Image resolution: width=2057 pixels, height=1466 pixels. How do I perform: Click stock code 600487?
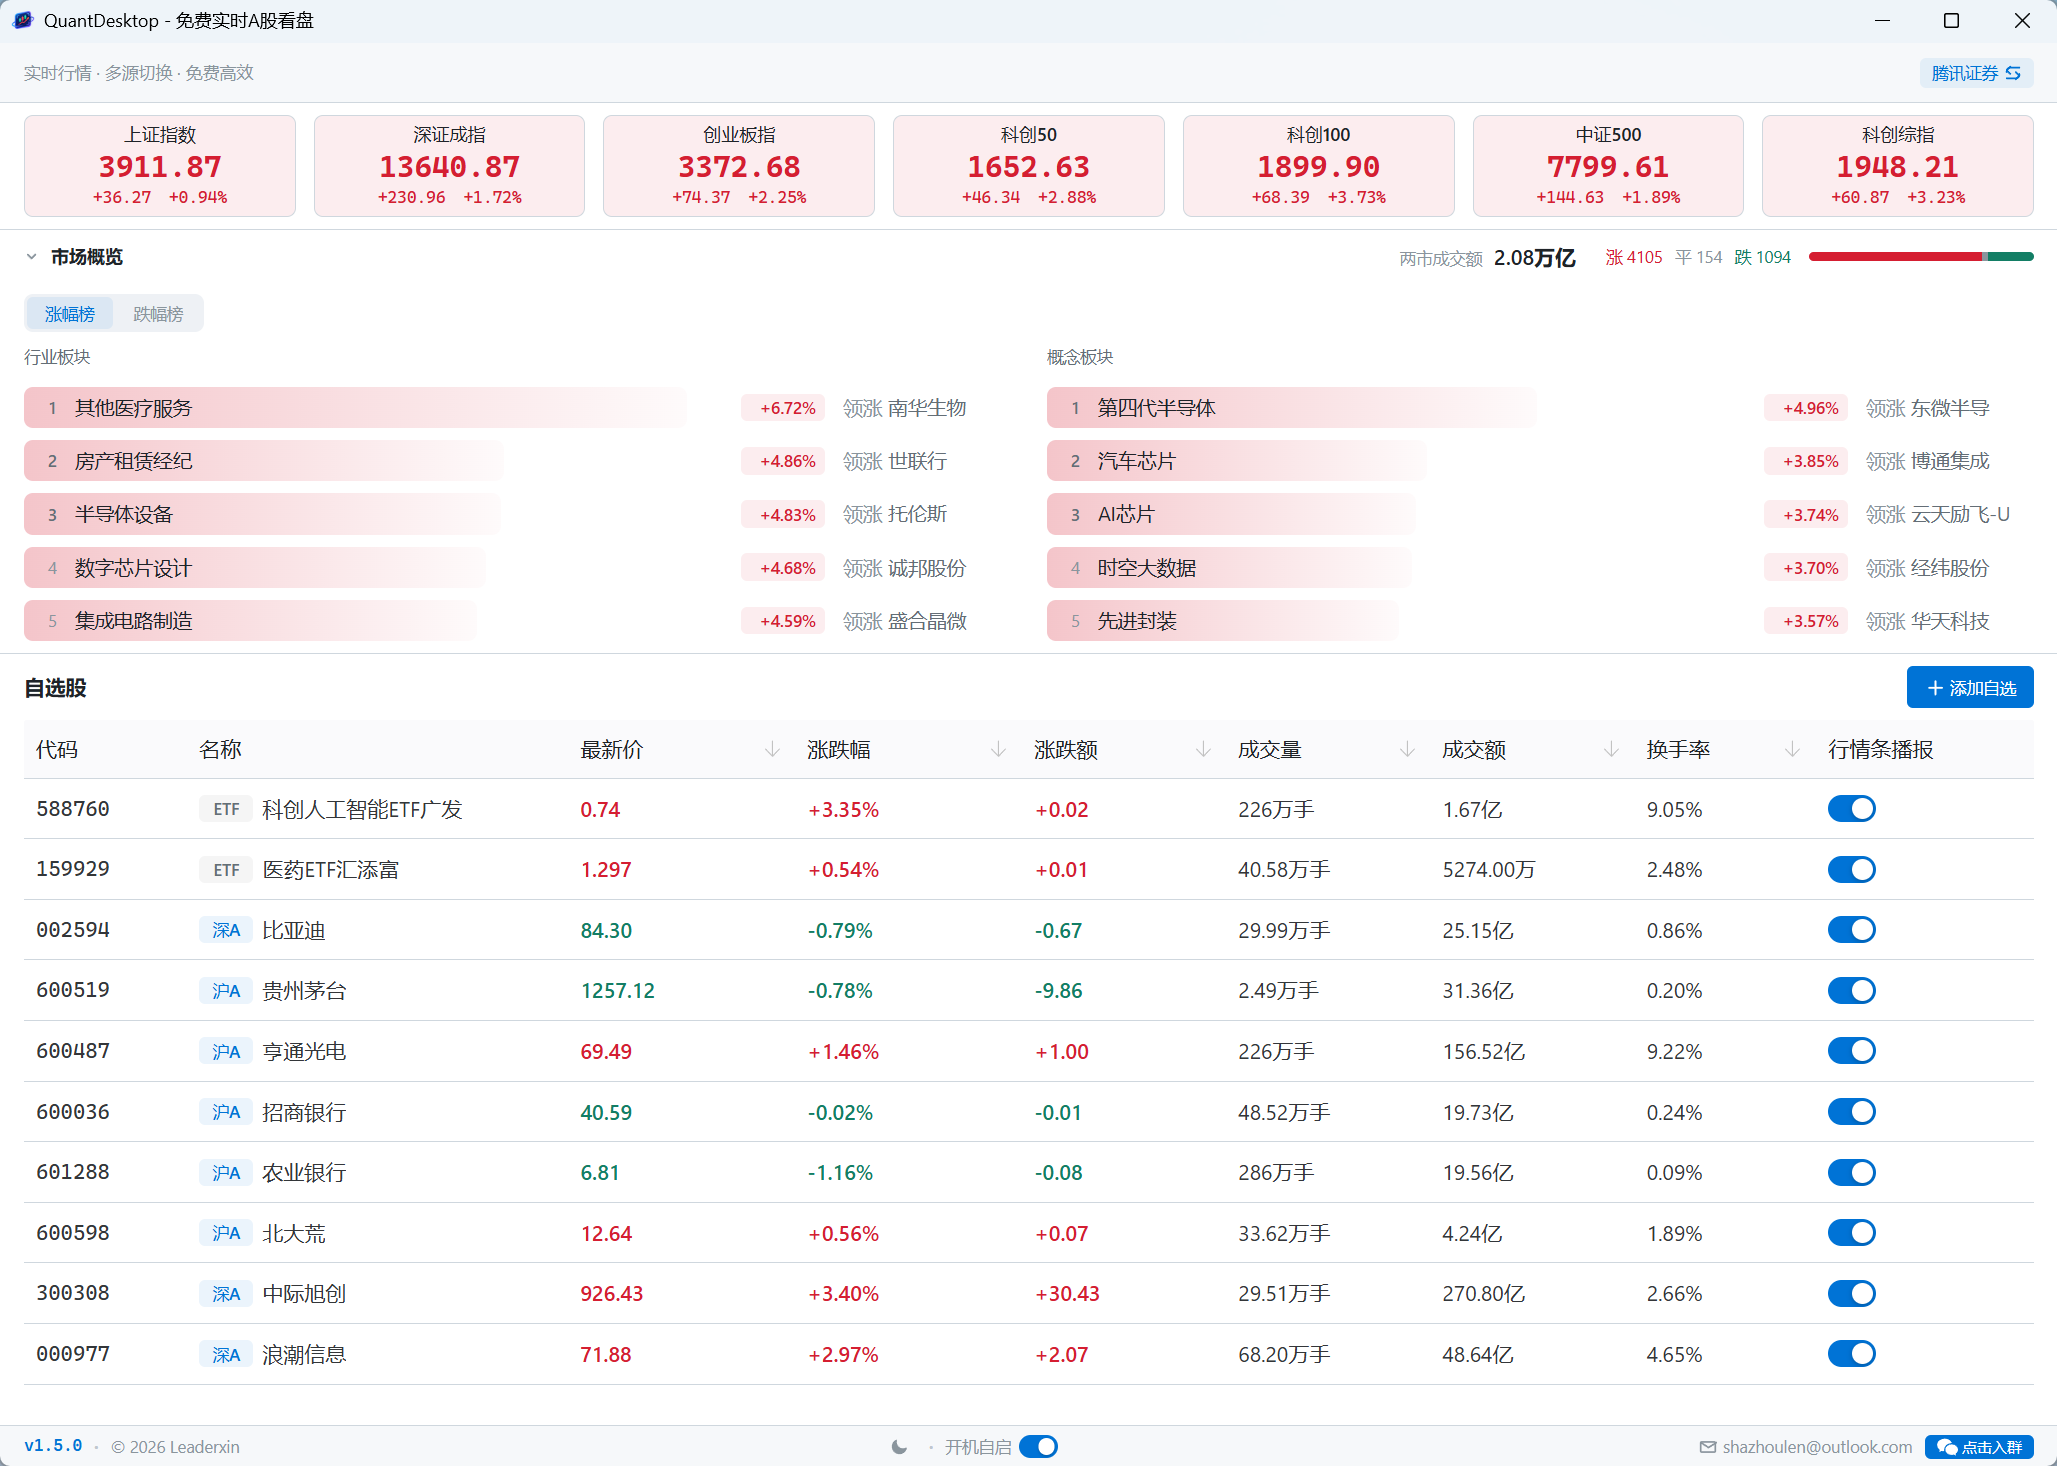[x=73, y=1051]
